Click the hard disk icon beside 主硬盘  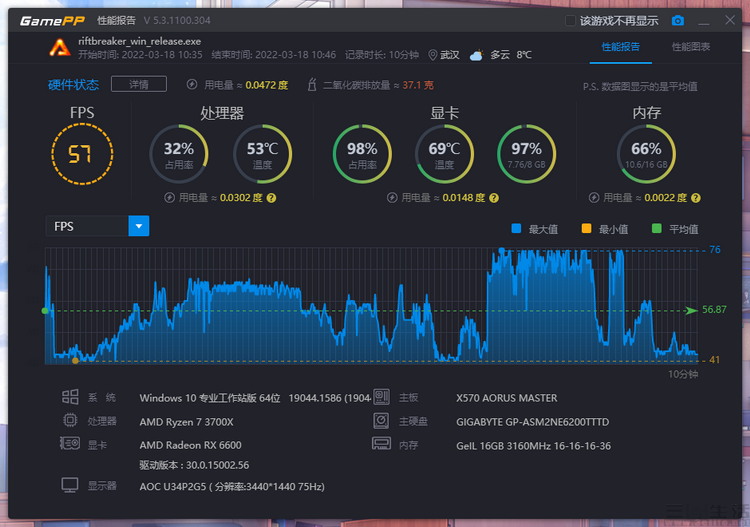(381, 420)
